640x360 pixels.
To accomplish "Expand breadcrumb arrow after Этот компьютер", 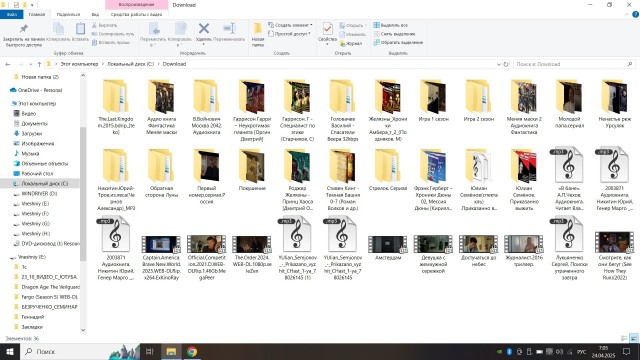I will click(103, 64).
